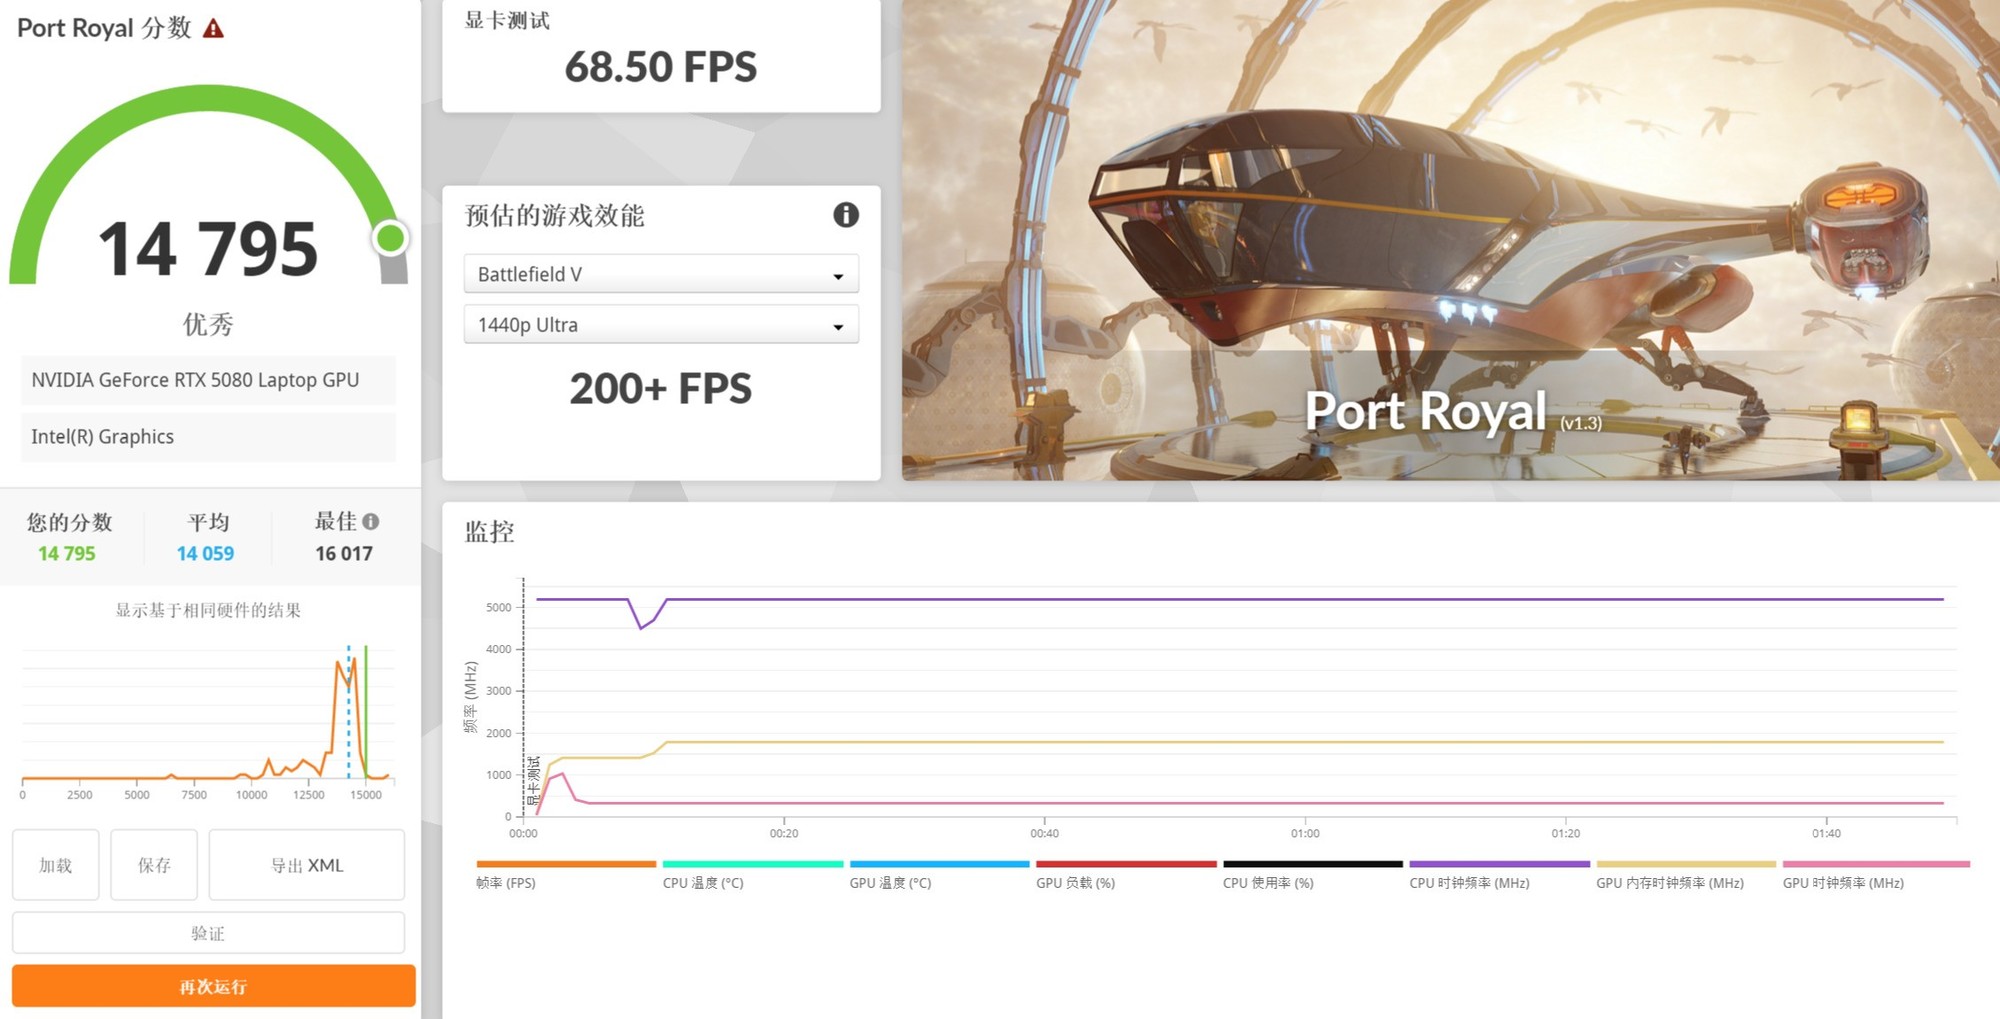Click purple CPU 时钟频率 legend swatch
Viewport: 2000px width, 1019px height.
click(1499, 864)
